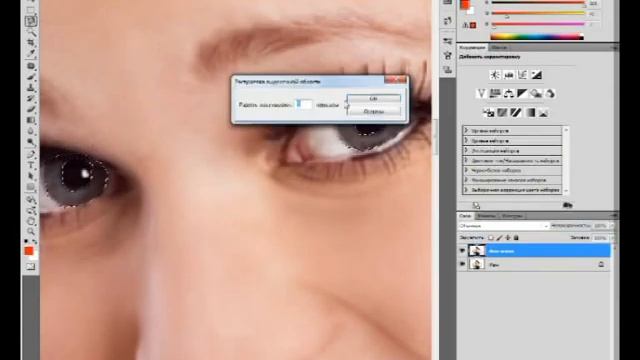Select the History Brush tool
The height and width of the screenshot is (360, 640).
[x=31, y=99]
